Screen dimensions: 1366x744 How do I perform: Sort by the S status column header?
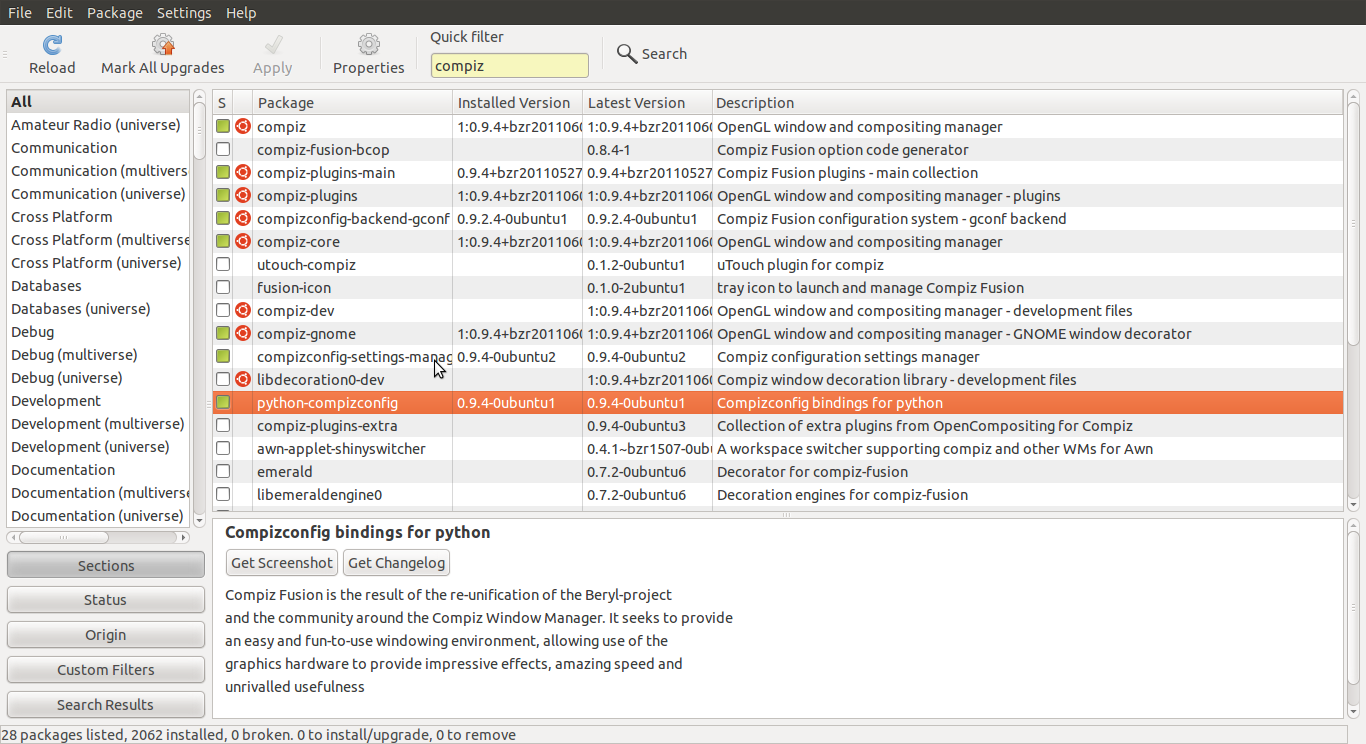tap(222, 103)
